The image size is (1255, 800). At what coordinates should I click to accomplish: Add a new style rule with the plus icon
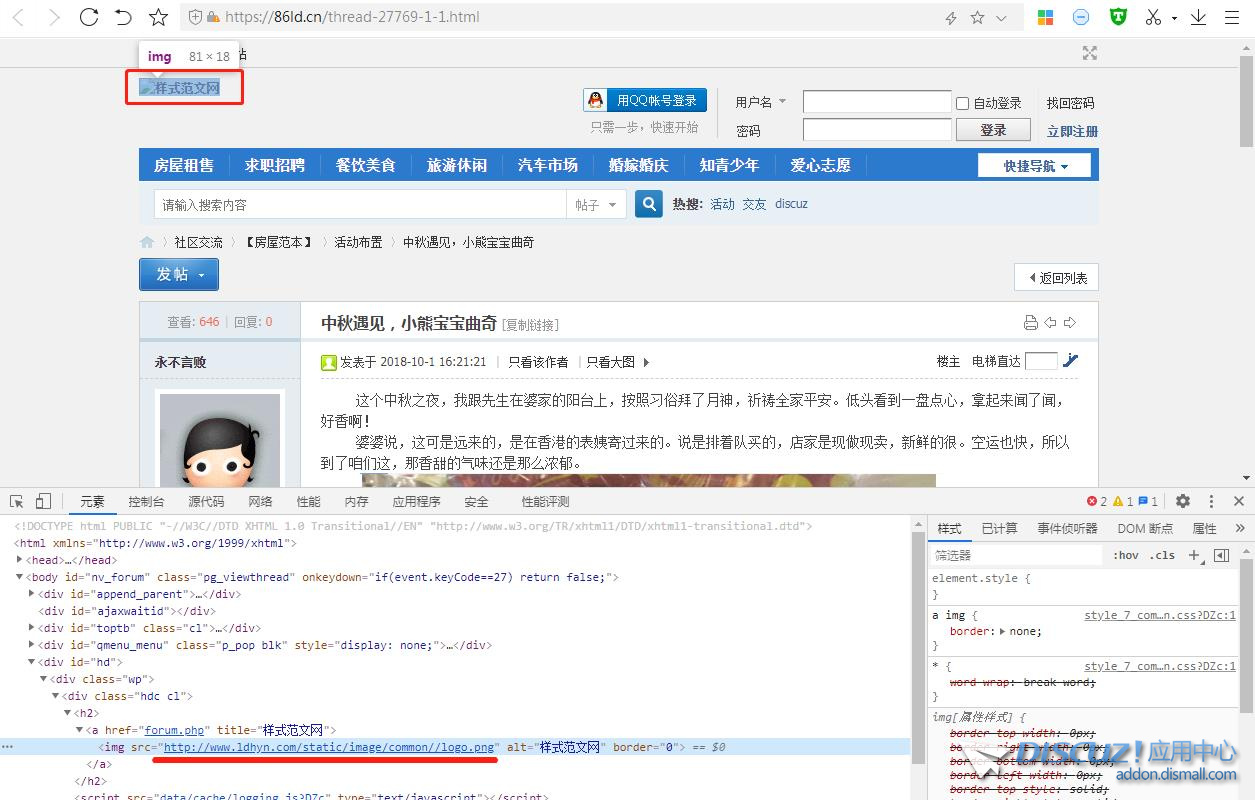pos(1194,555)
